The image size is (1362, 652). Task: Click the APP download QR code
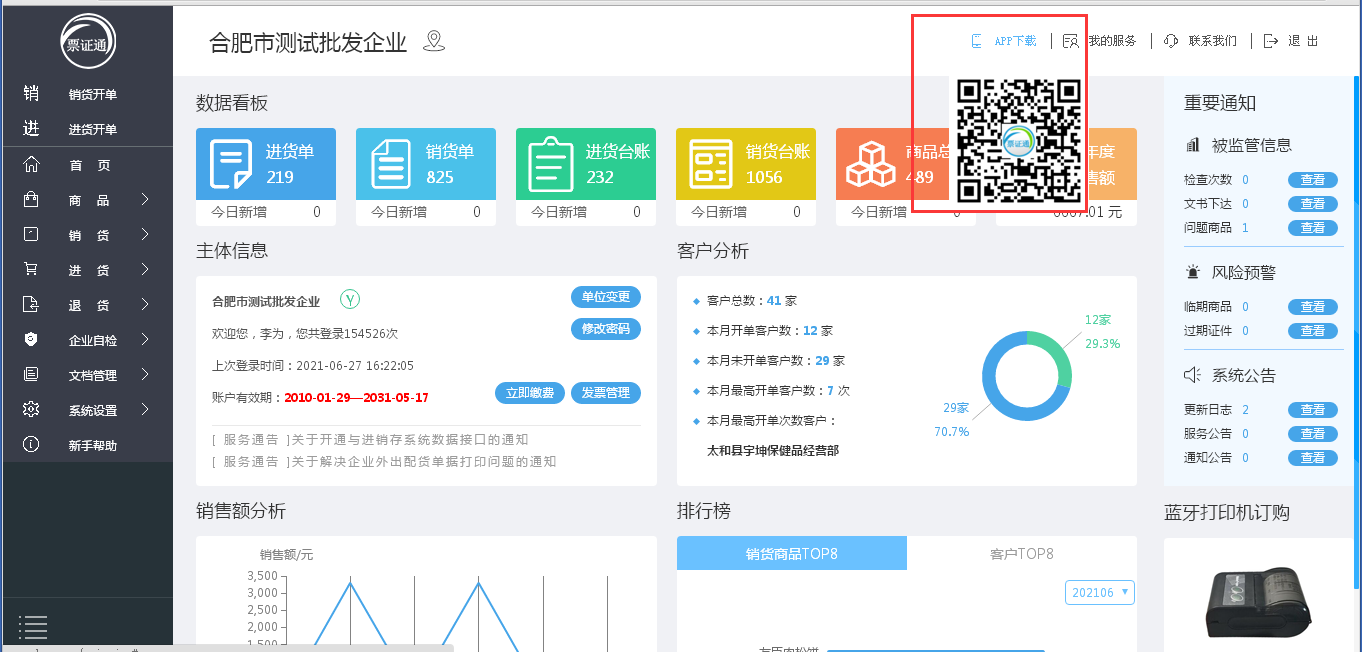pos(1019,141)
